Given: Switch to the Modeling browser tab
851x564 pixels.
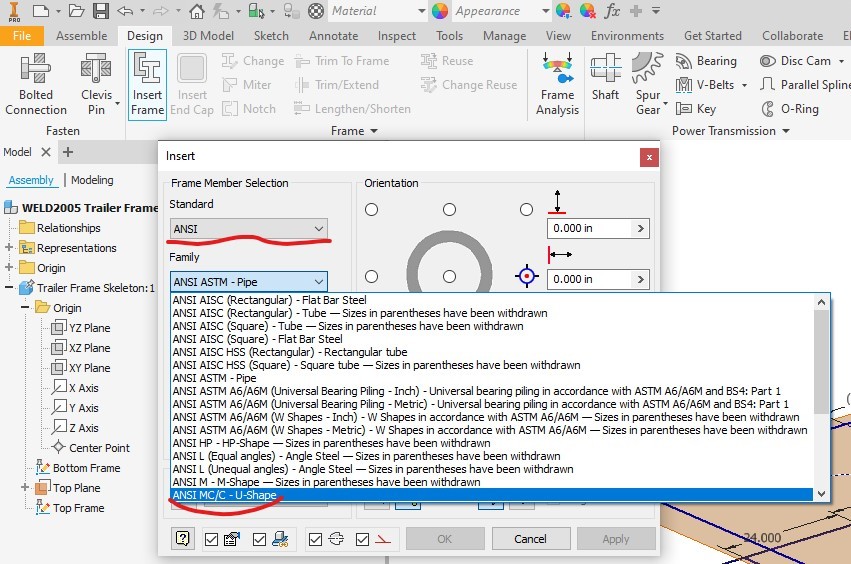Looking at the screenshot, I should 92,180.
